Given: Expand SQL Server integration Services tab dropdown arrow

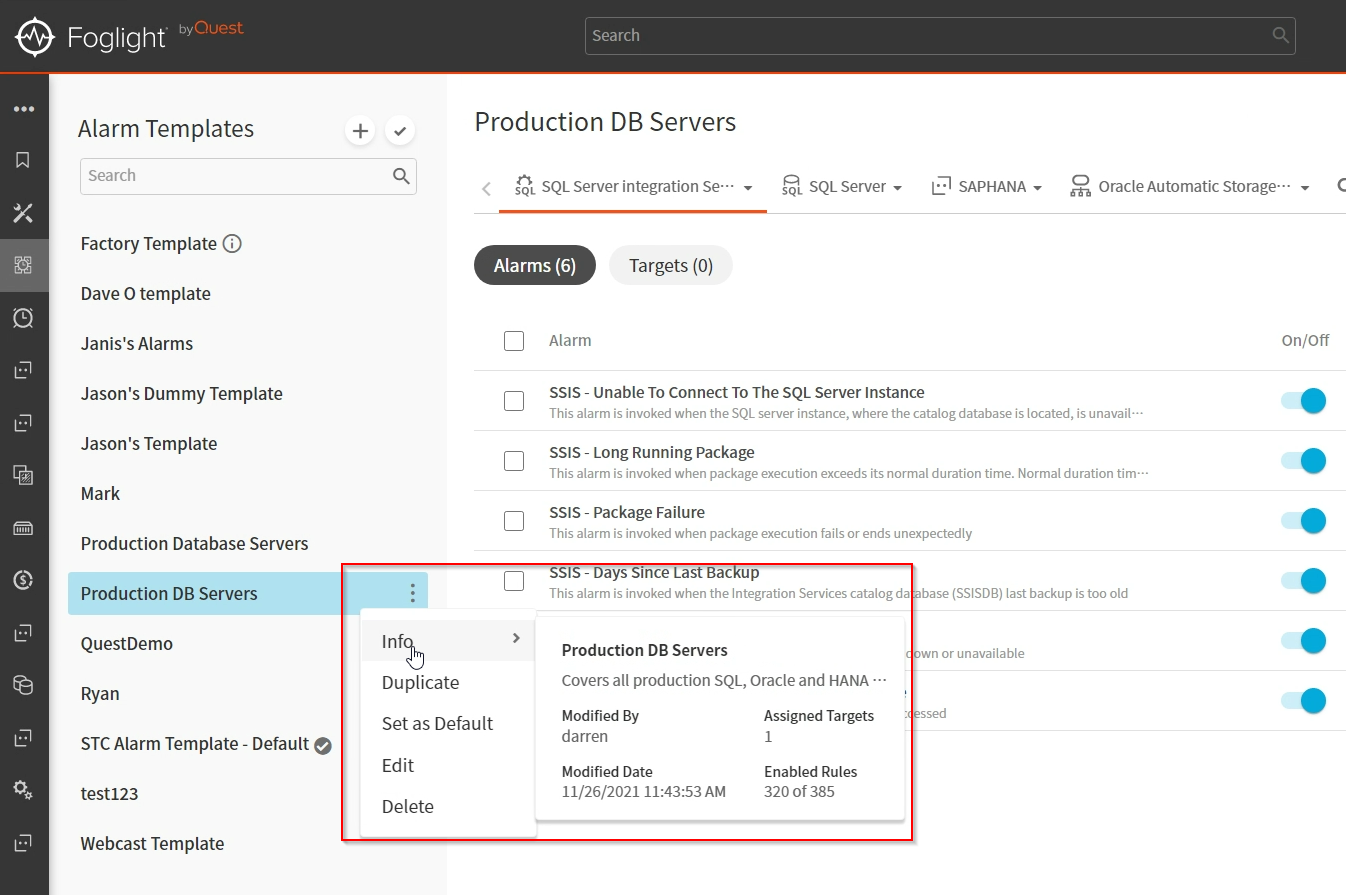Looking at the screenshot, I should point(748,188).
